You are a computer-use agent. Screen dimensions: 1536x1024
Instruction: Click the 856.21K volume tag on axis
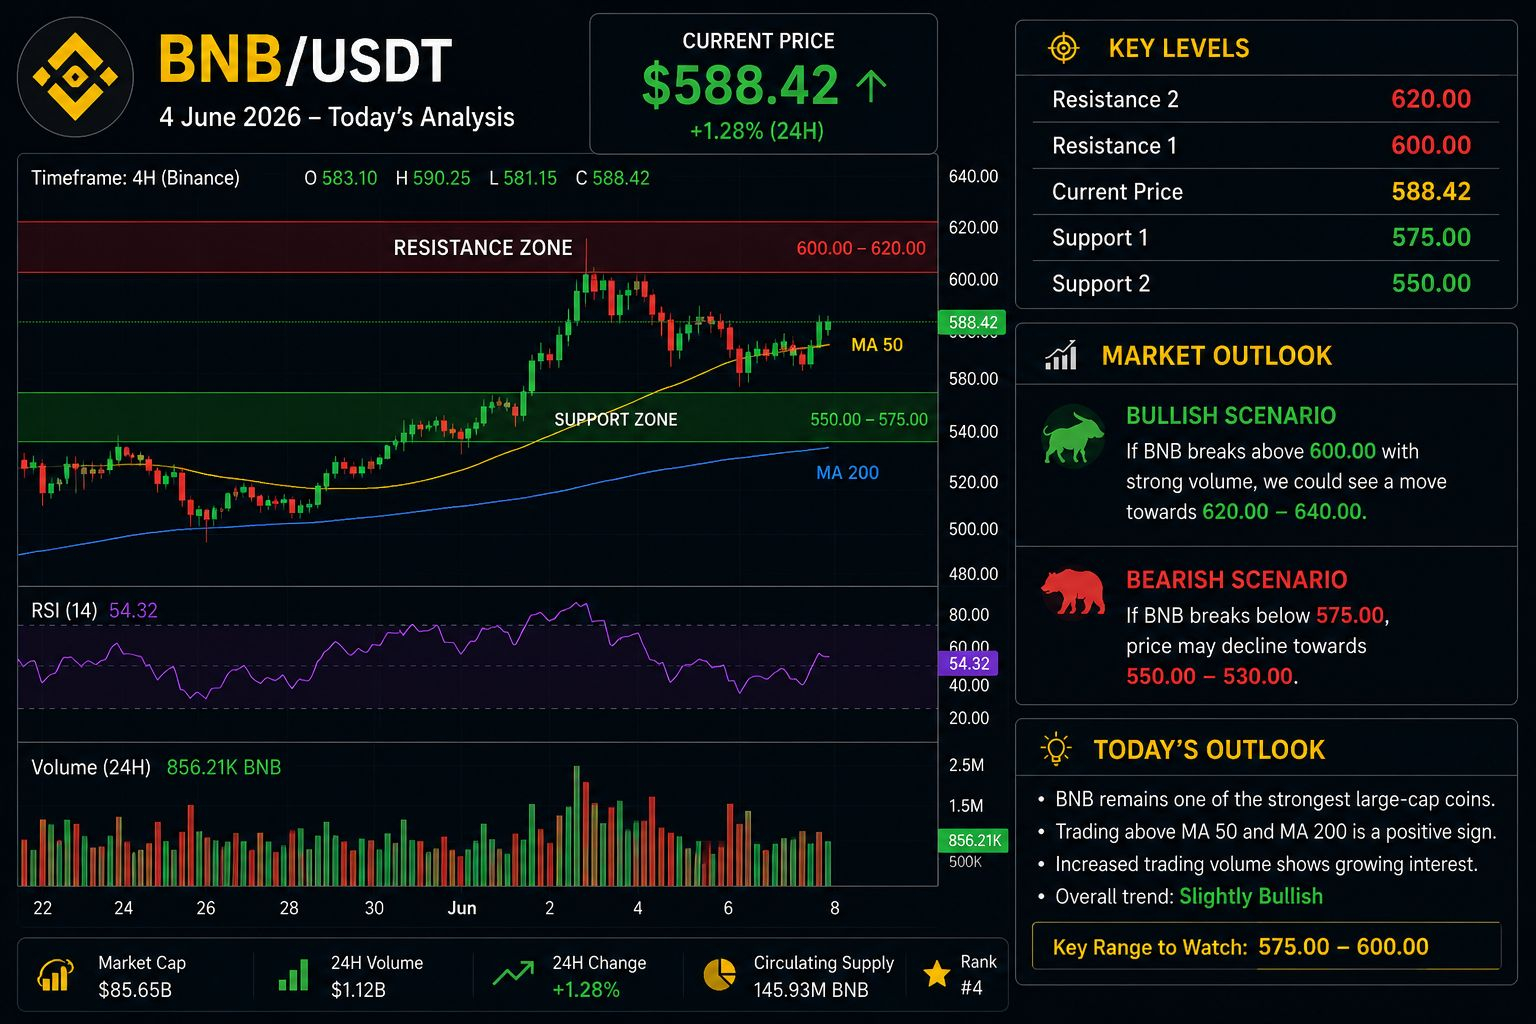974,840
